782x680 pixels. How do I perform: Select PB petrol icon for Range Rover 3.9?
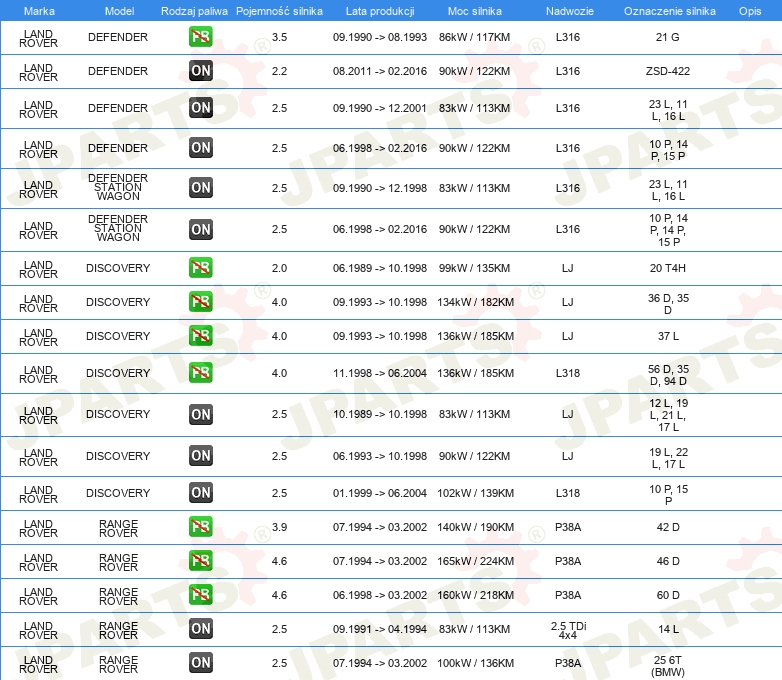coord(200,527)
